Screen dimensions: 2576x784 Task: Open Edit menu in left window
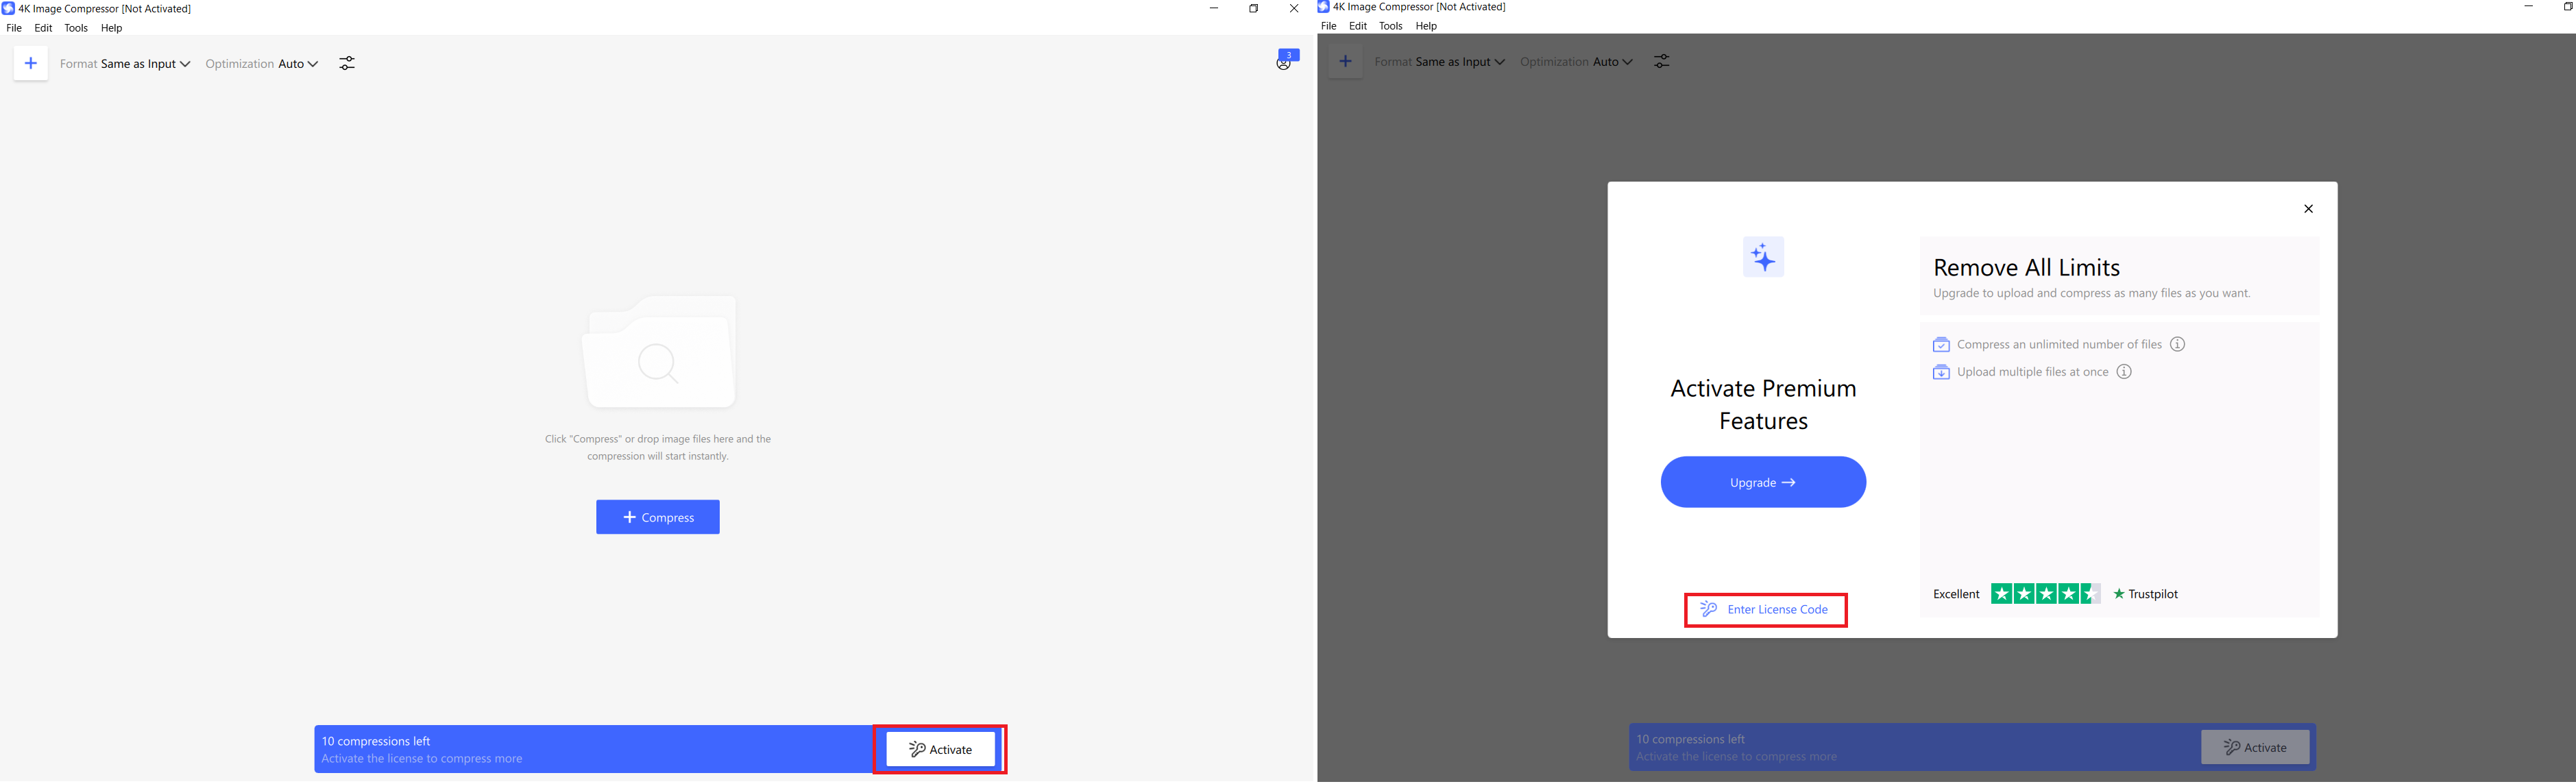click(x=43, y=28)
